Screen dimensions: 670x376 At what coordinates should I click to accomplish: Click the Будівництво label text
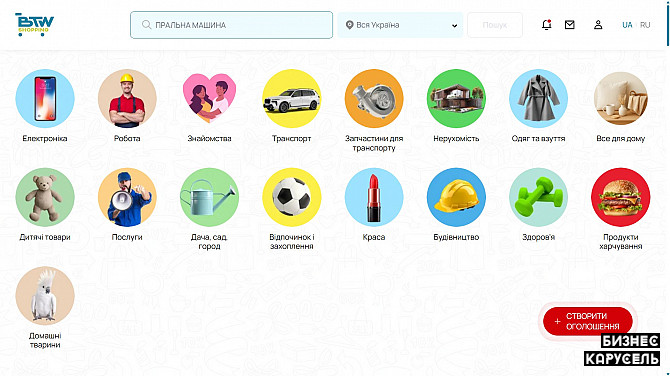tap(456, 237)
